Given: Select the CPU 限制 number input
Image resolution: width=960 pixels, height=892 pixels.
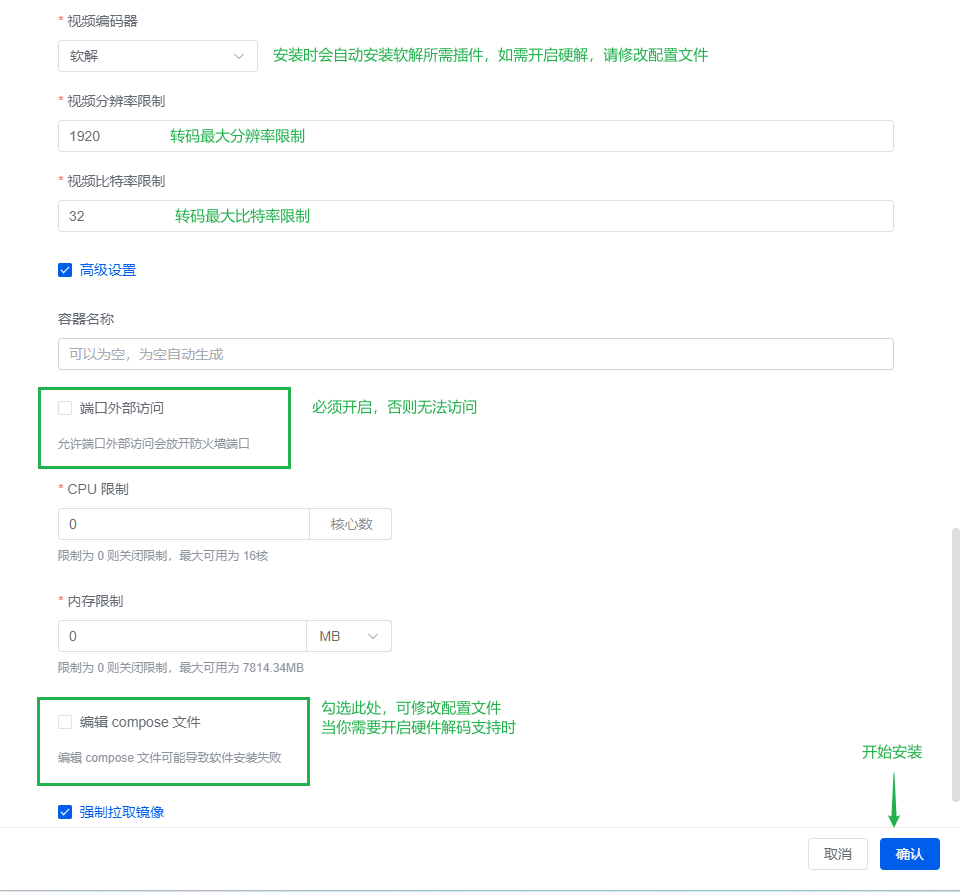Looking at the screenshot, I should 184,524.
